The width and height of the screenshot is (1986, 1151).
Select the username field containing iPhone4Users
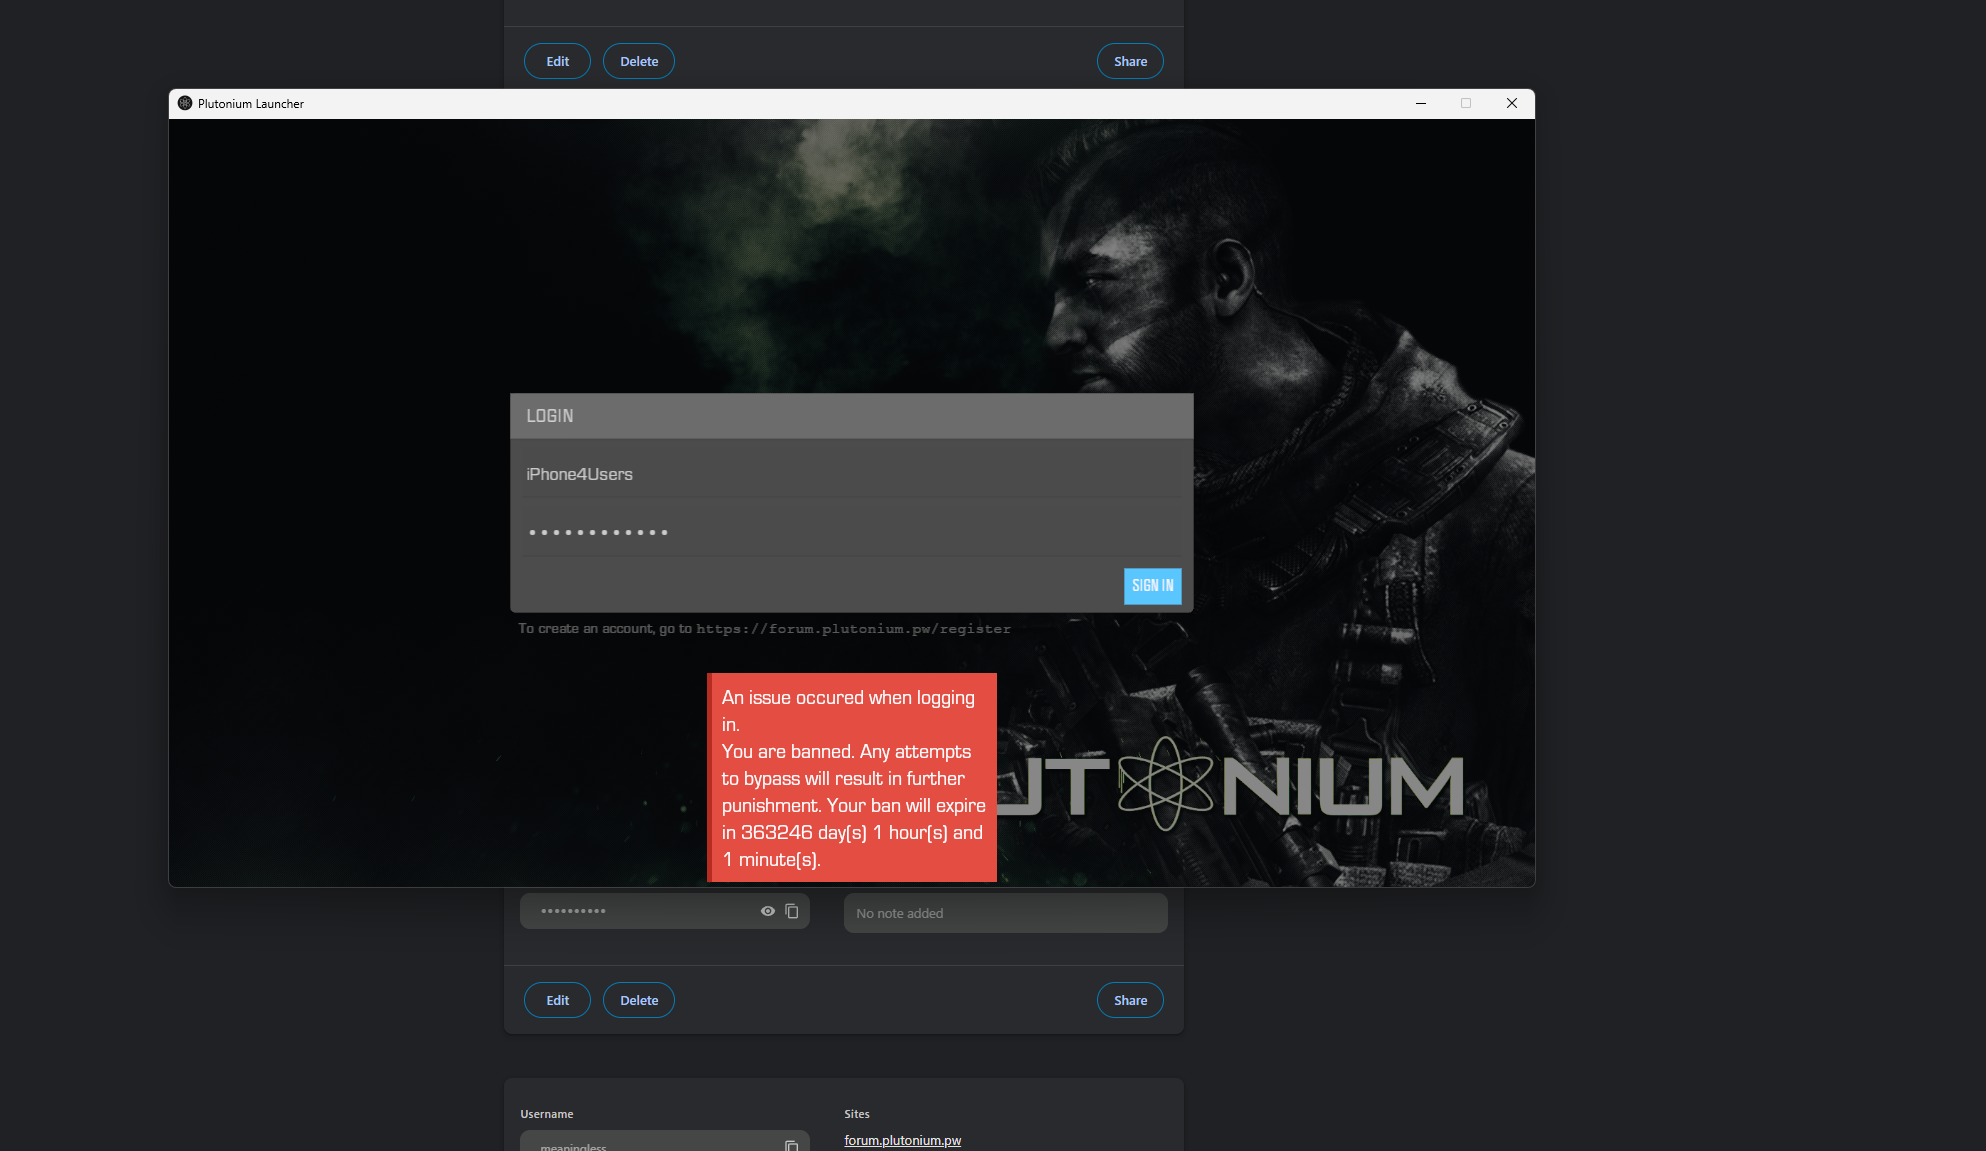[x=852, y=474]
